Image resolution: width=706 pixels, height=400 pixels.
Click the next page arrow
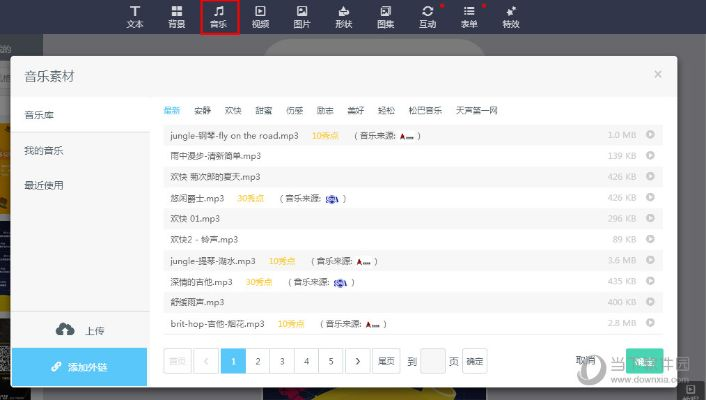[358, 361]
